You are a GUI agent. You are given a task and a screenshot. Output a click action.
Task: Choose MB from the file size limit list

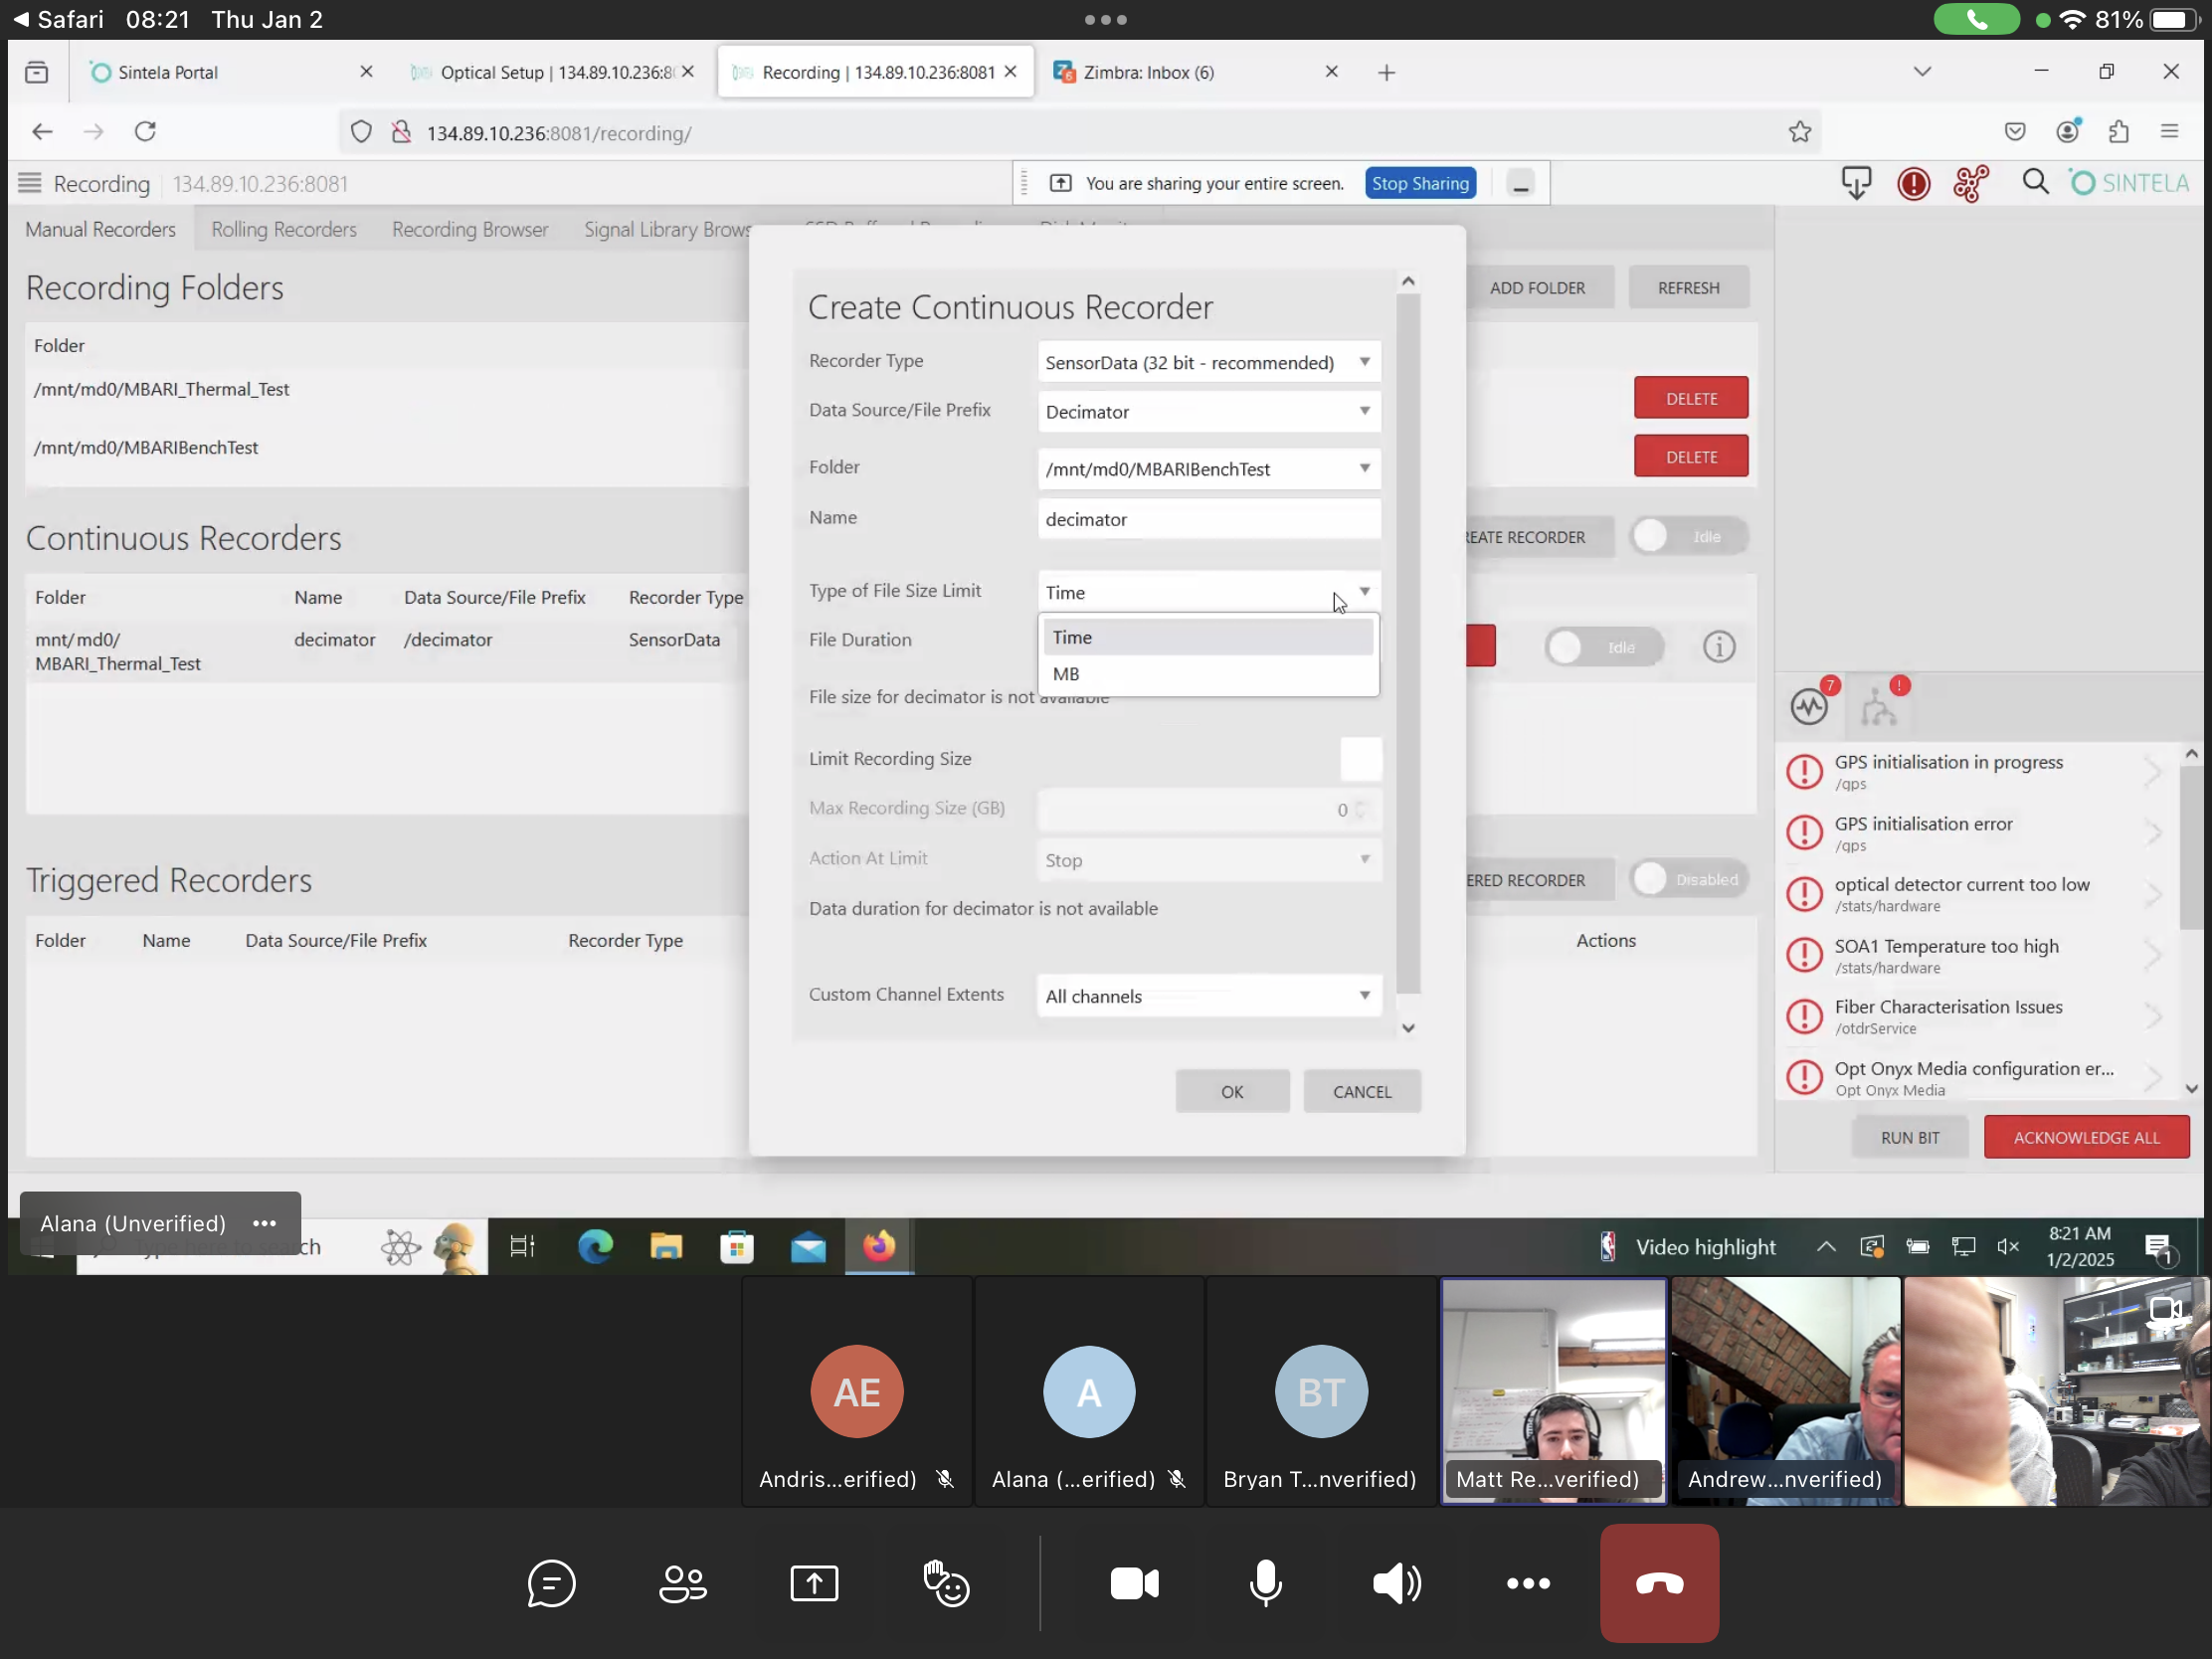[x=1208, y=674]
